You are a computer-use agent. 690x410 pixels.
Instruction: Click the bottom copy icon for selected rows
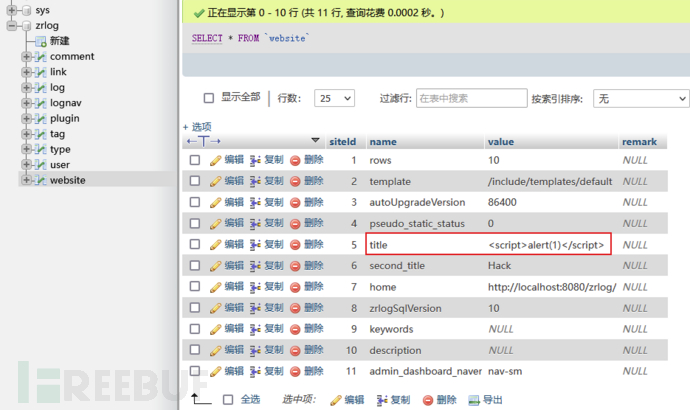[x=382, y=400]
